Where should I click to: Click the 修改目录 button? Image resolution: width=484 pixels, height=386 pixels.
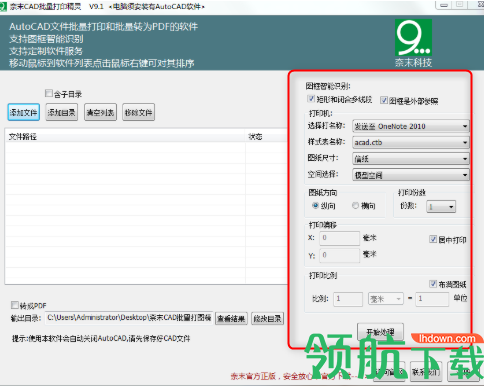[267, 319]
